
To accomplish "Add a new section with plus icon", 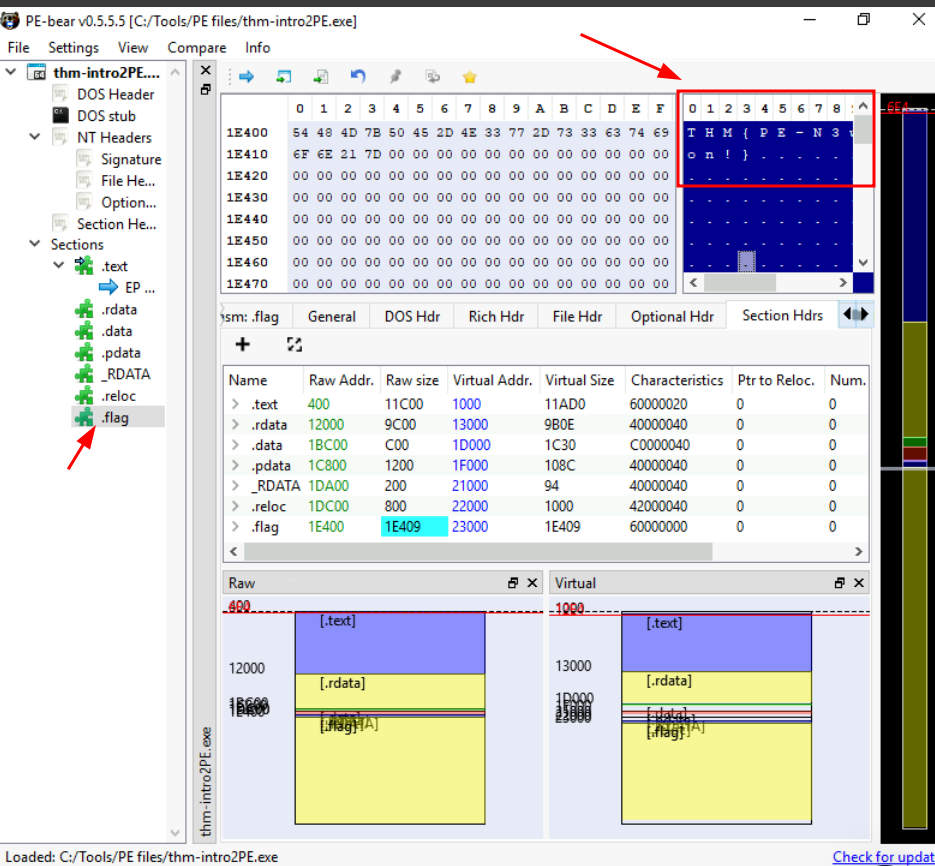I will click(243, 344).
